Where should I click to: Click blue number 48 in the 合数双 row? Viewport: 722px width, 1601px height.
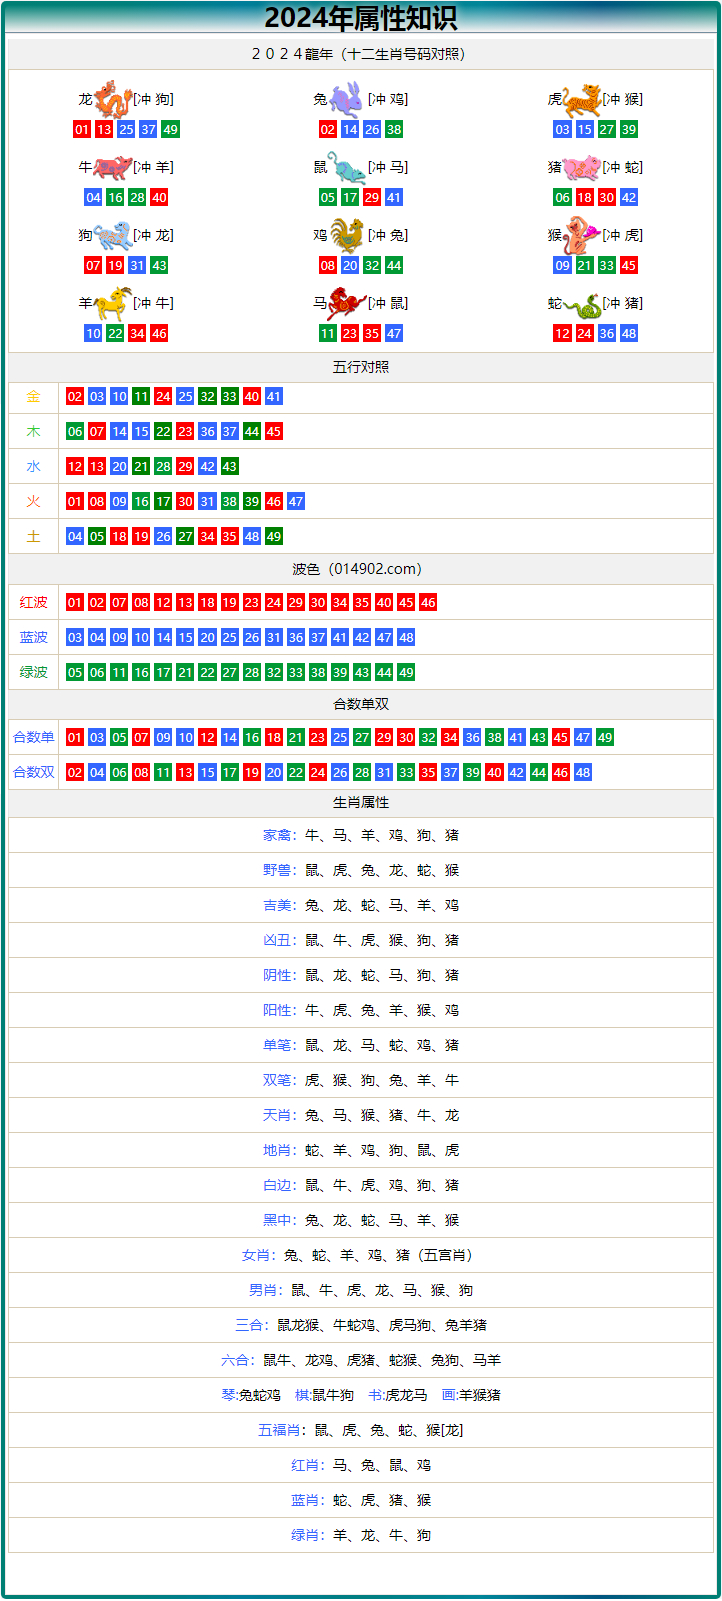pos(583,772)
